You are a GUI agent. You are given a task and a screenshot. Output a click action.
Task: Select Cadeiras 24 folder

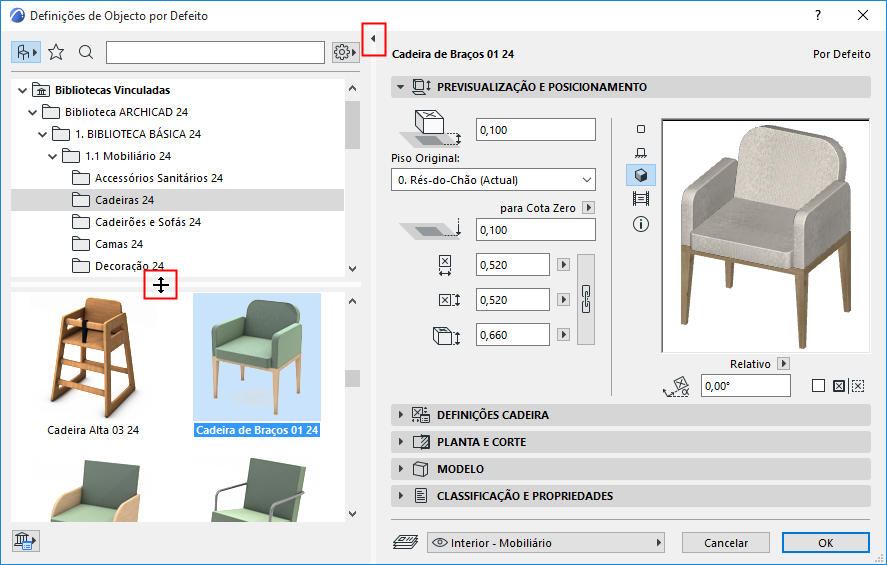[177, 200]
